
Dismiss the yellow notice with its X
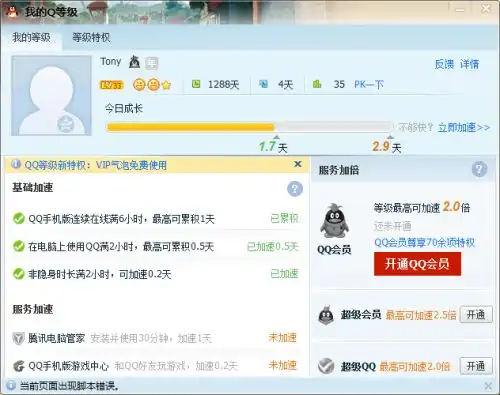pyautogui.click(x=298, y=164)
